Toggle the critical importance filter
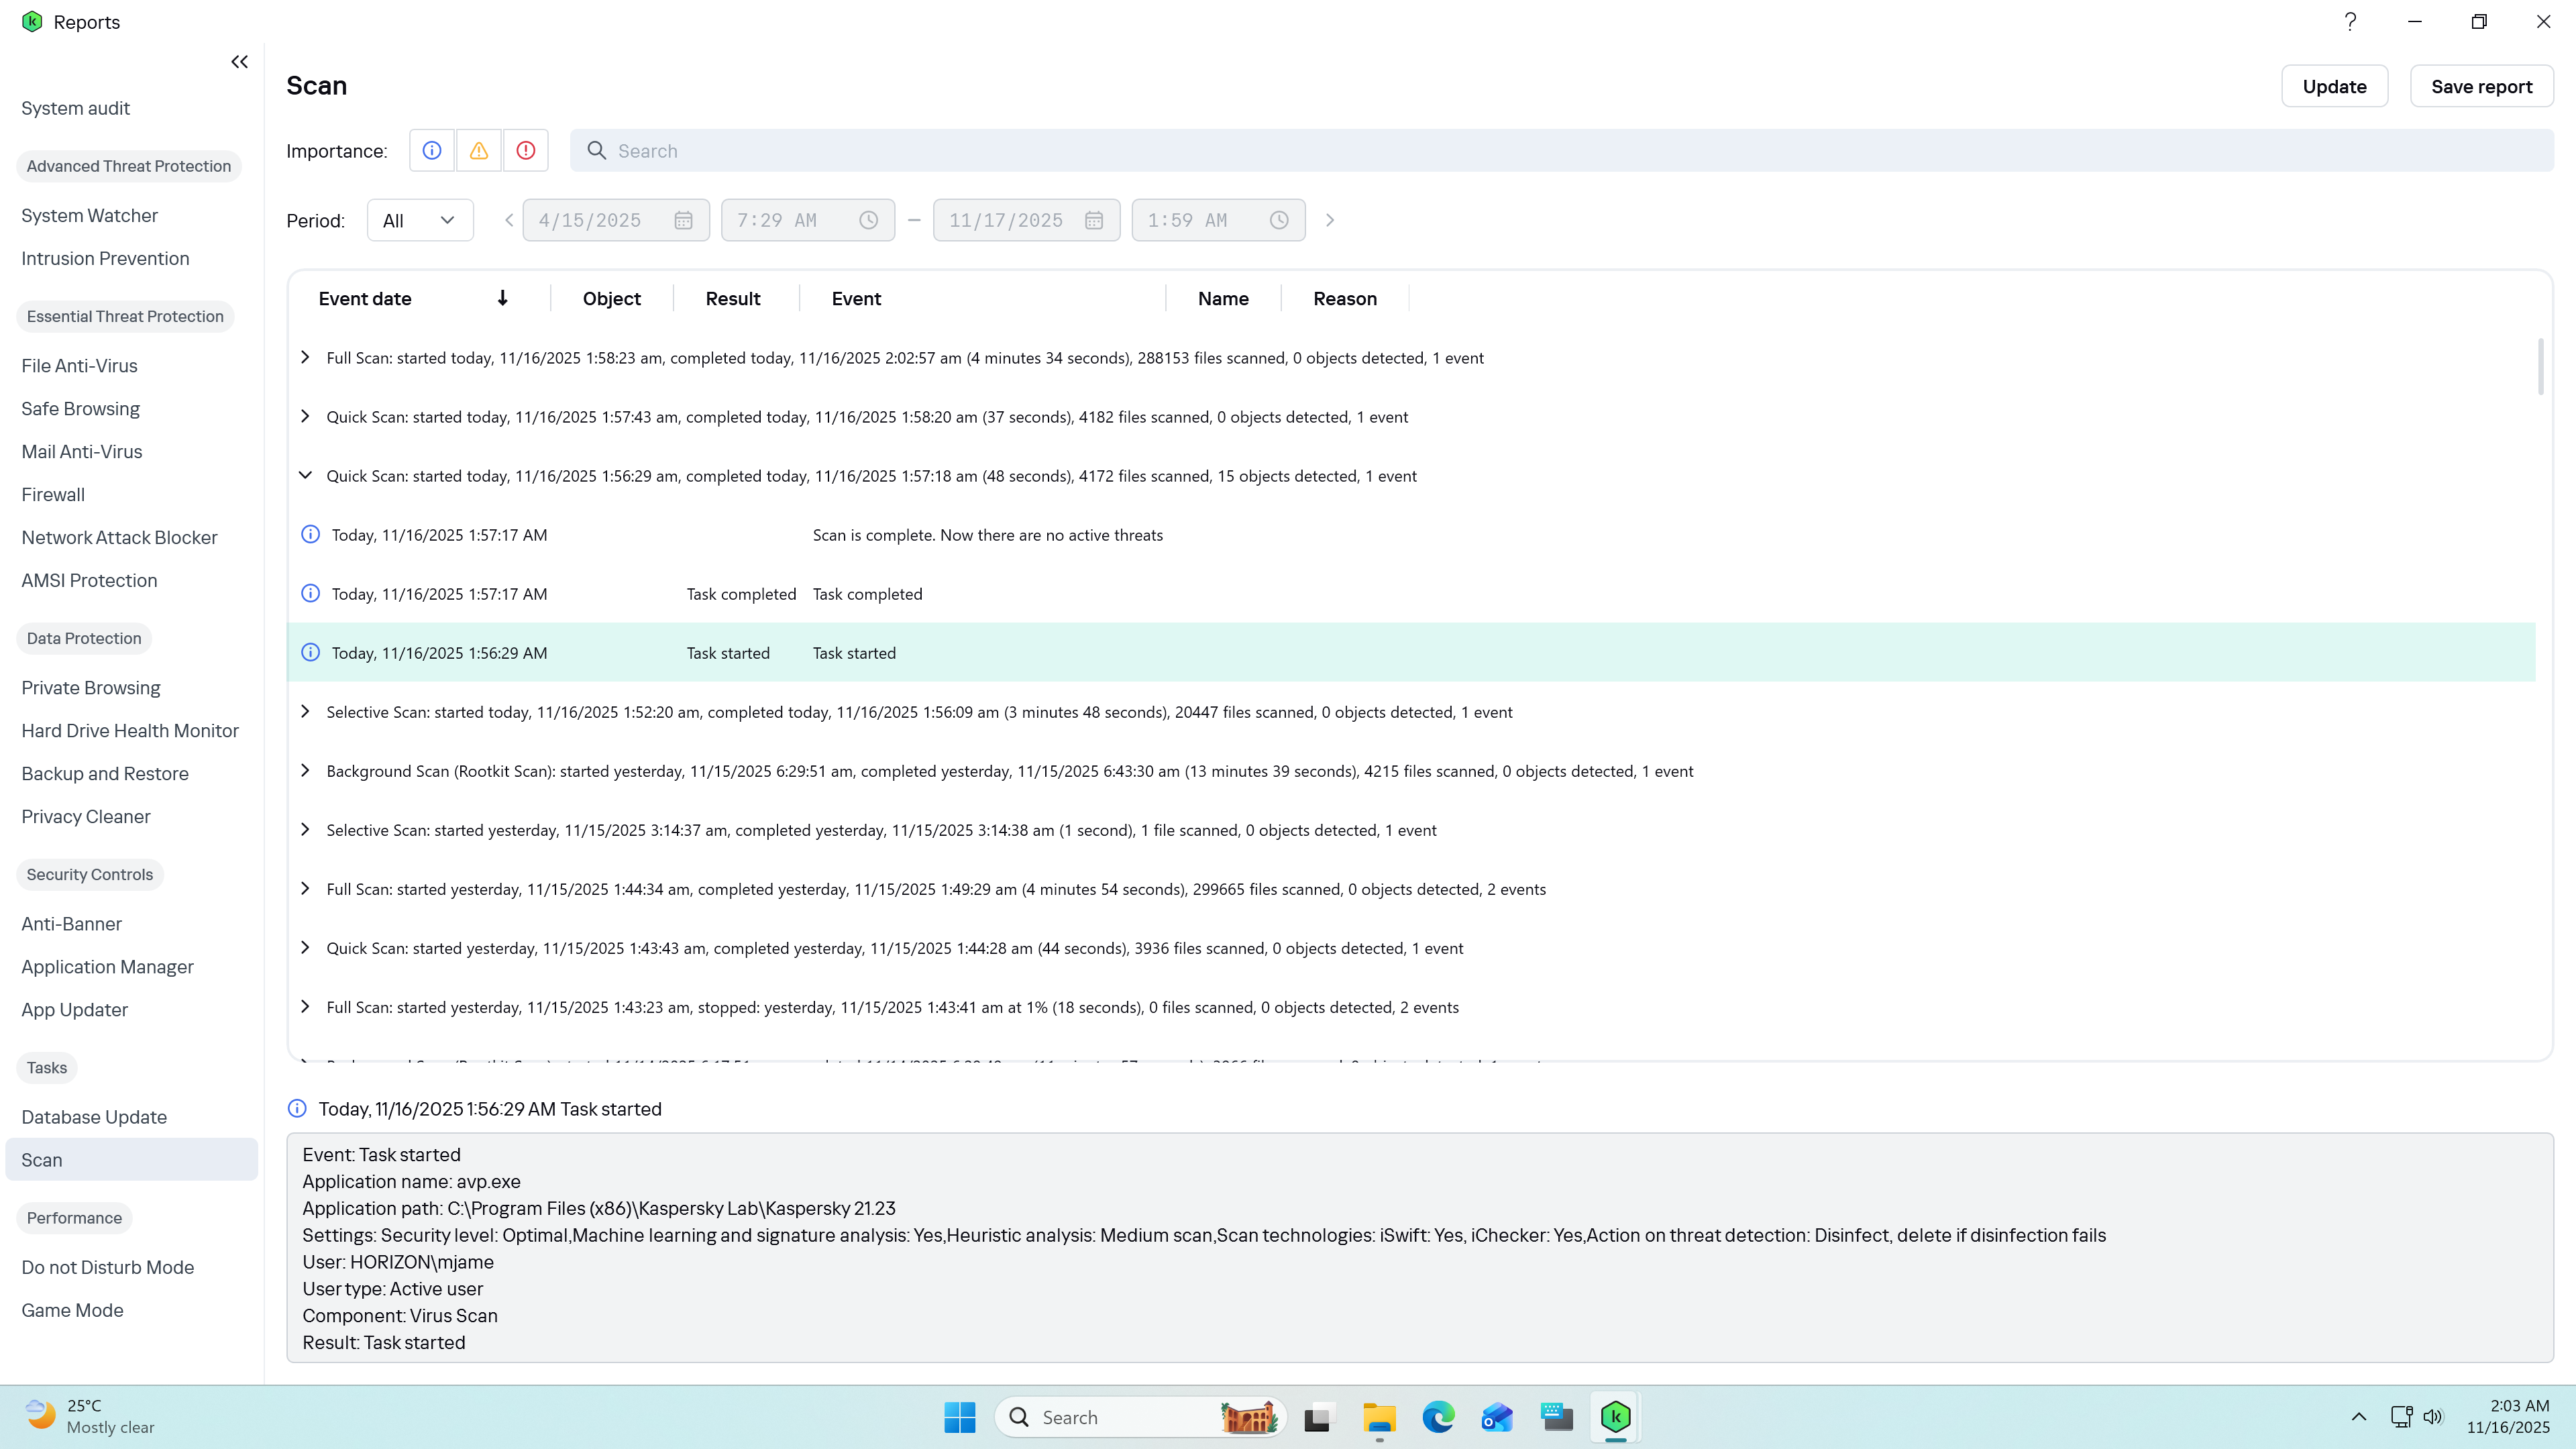Screen dimensions: 2576x1449 [526, 150]
